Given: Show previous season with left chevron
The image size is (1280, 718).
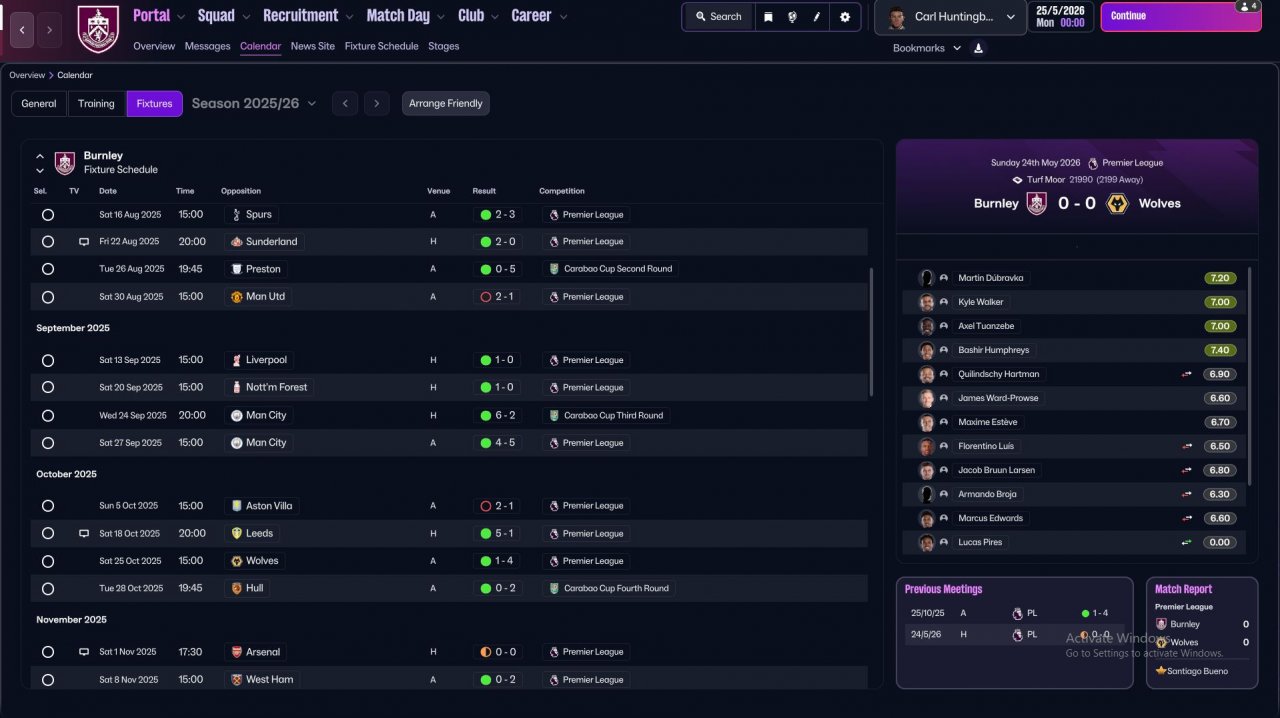Looking at the screenshot, I should (x=345, y=103).
